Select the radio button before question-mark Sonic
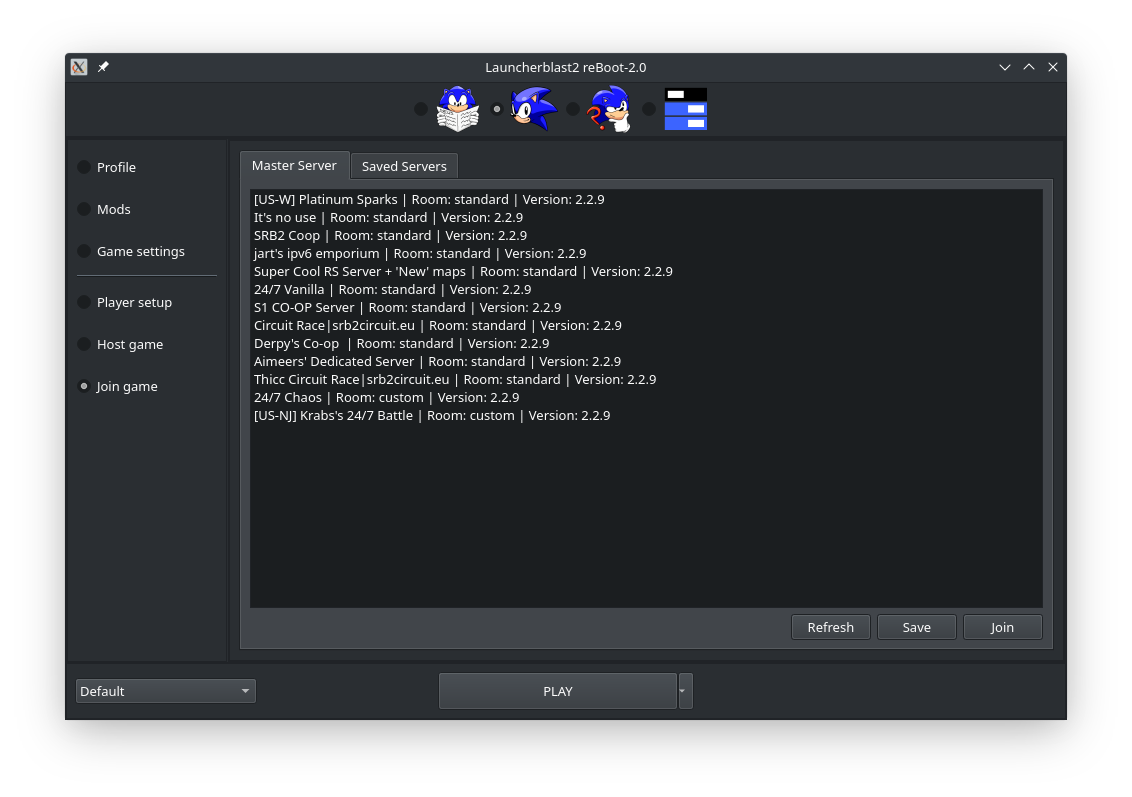 point(573,109)
